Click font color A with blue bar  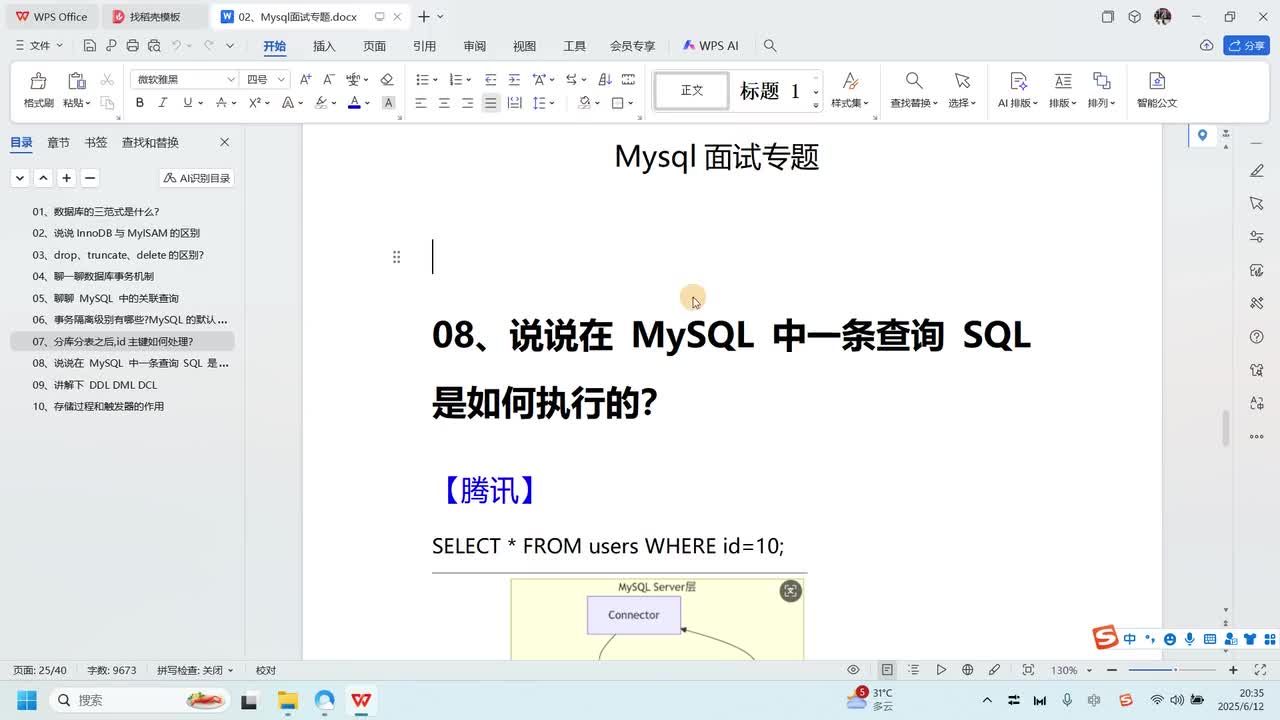pos(354,103)
